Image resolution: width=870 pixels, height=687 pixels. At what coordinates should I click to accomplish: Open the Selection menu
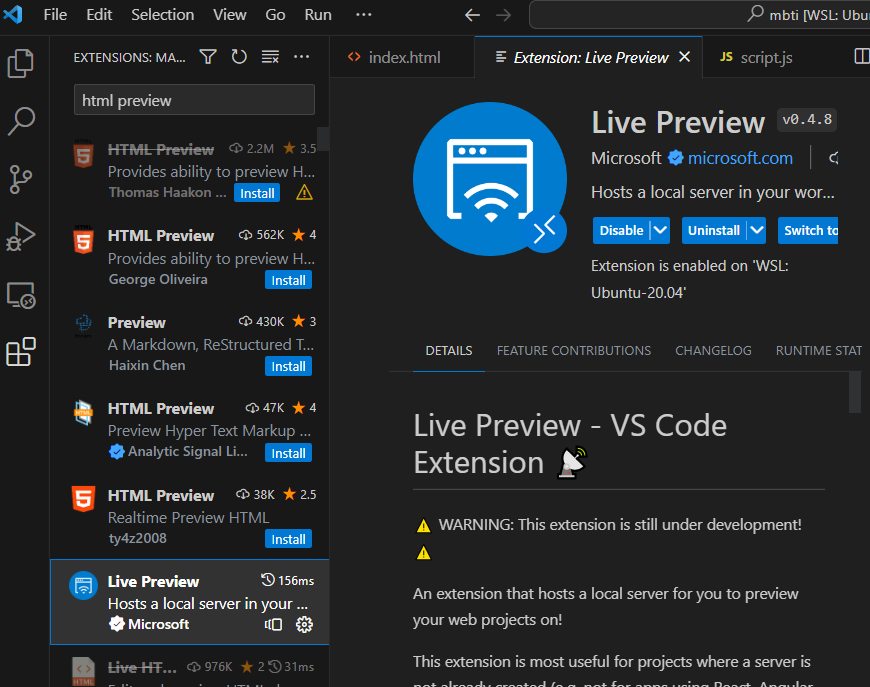pos(163,14)
